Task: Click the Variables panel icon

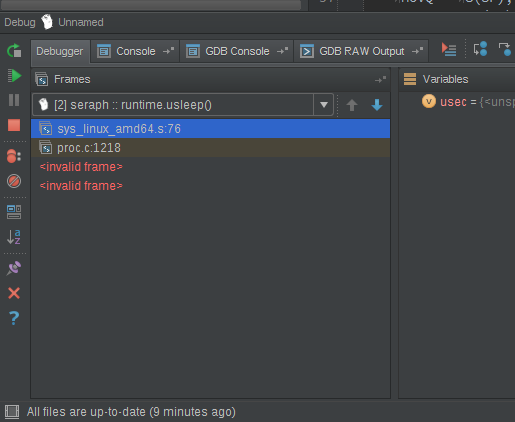Action: pos(410,79)
